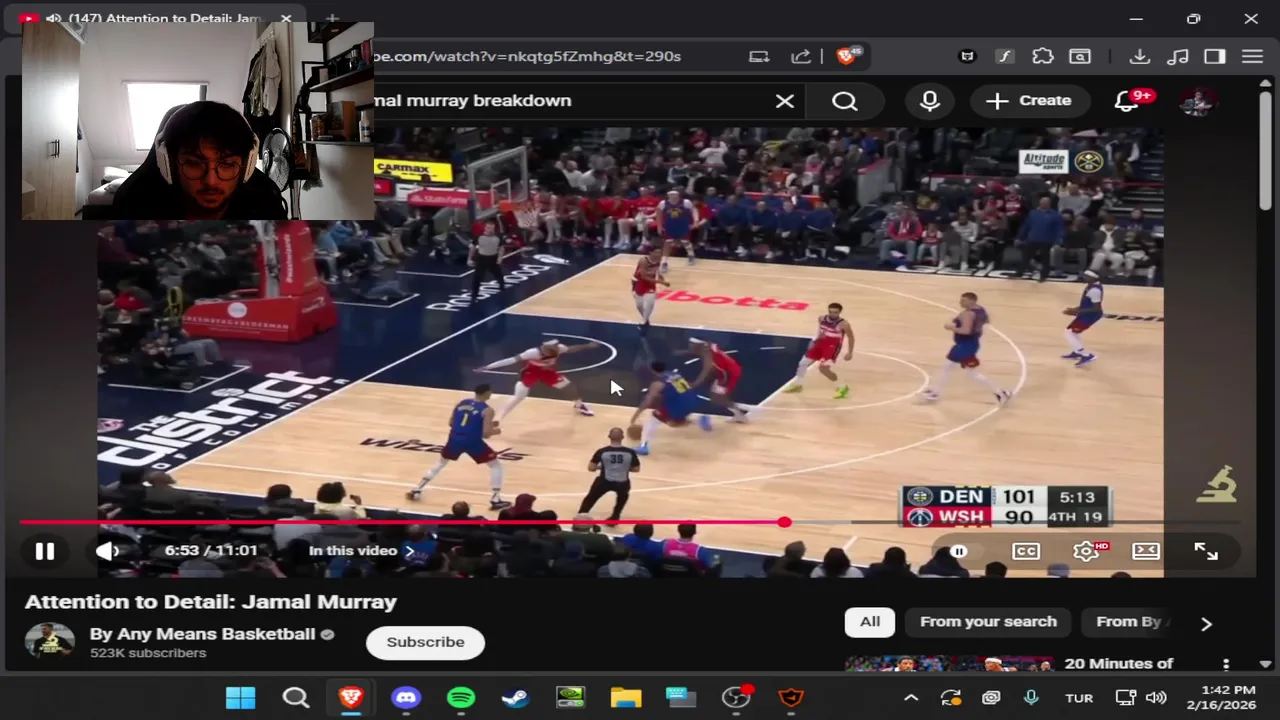
Task: Exit full-window player view
Action: pyautogui.click(x=1206, y=551)
